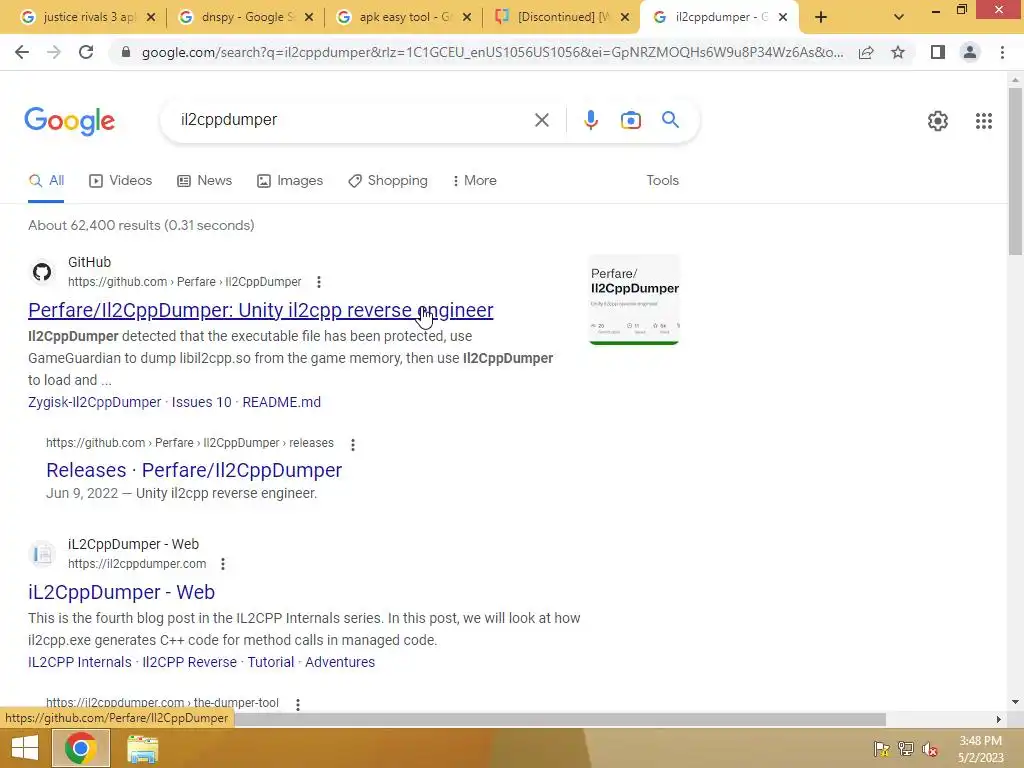
Task: Open a new browser tab
Action: coord(821,17)
